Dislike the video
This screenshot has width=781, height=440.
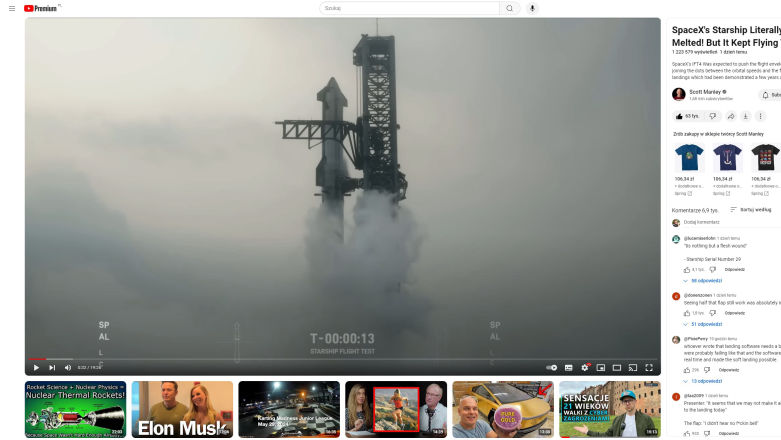tap(713, 116)
